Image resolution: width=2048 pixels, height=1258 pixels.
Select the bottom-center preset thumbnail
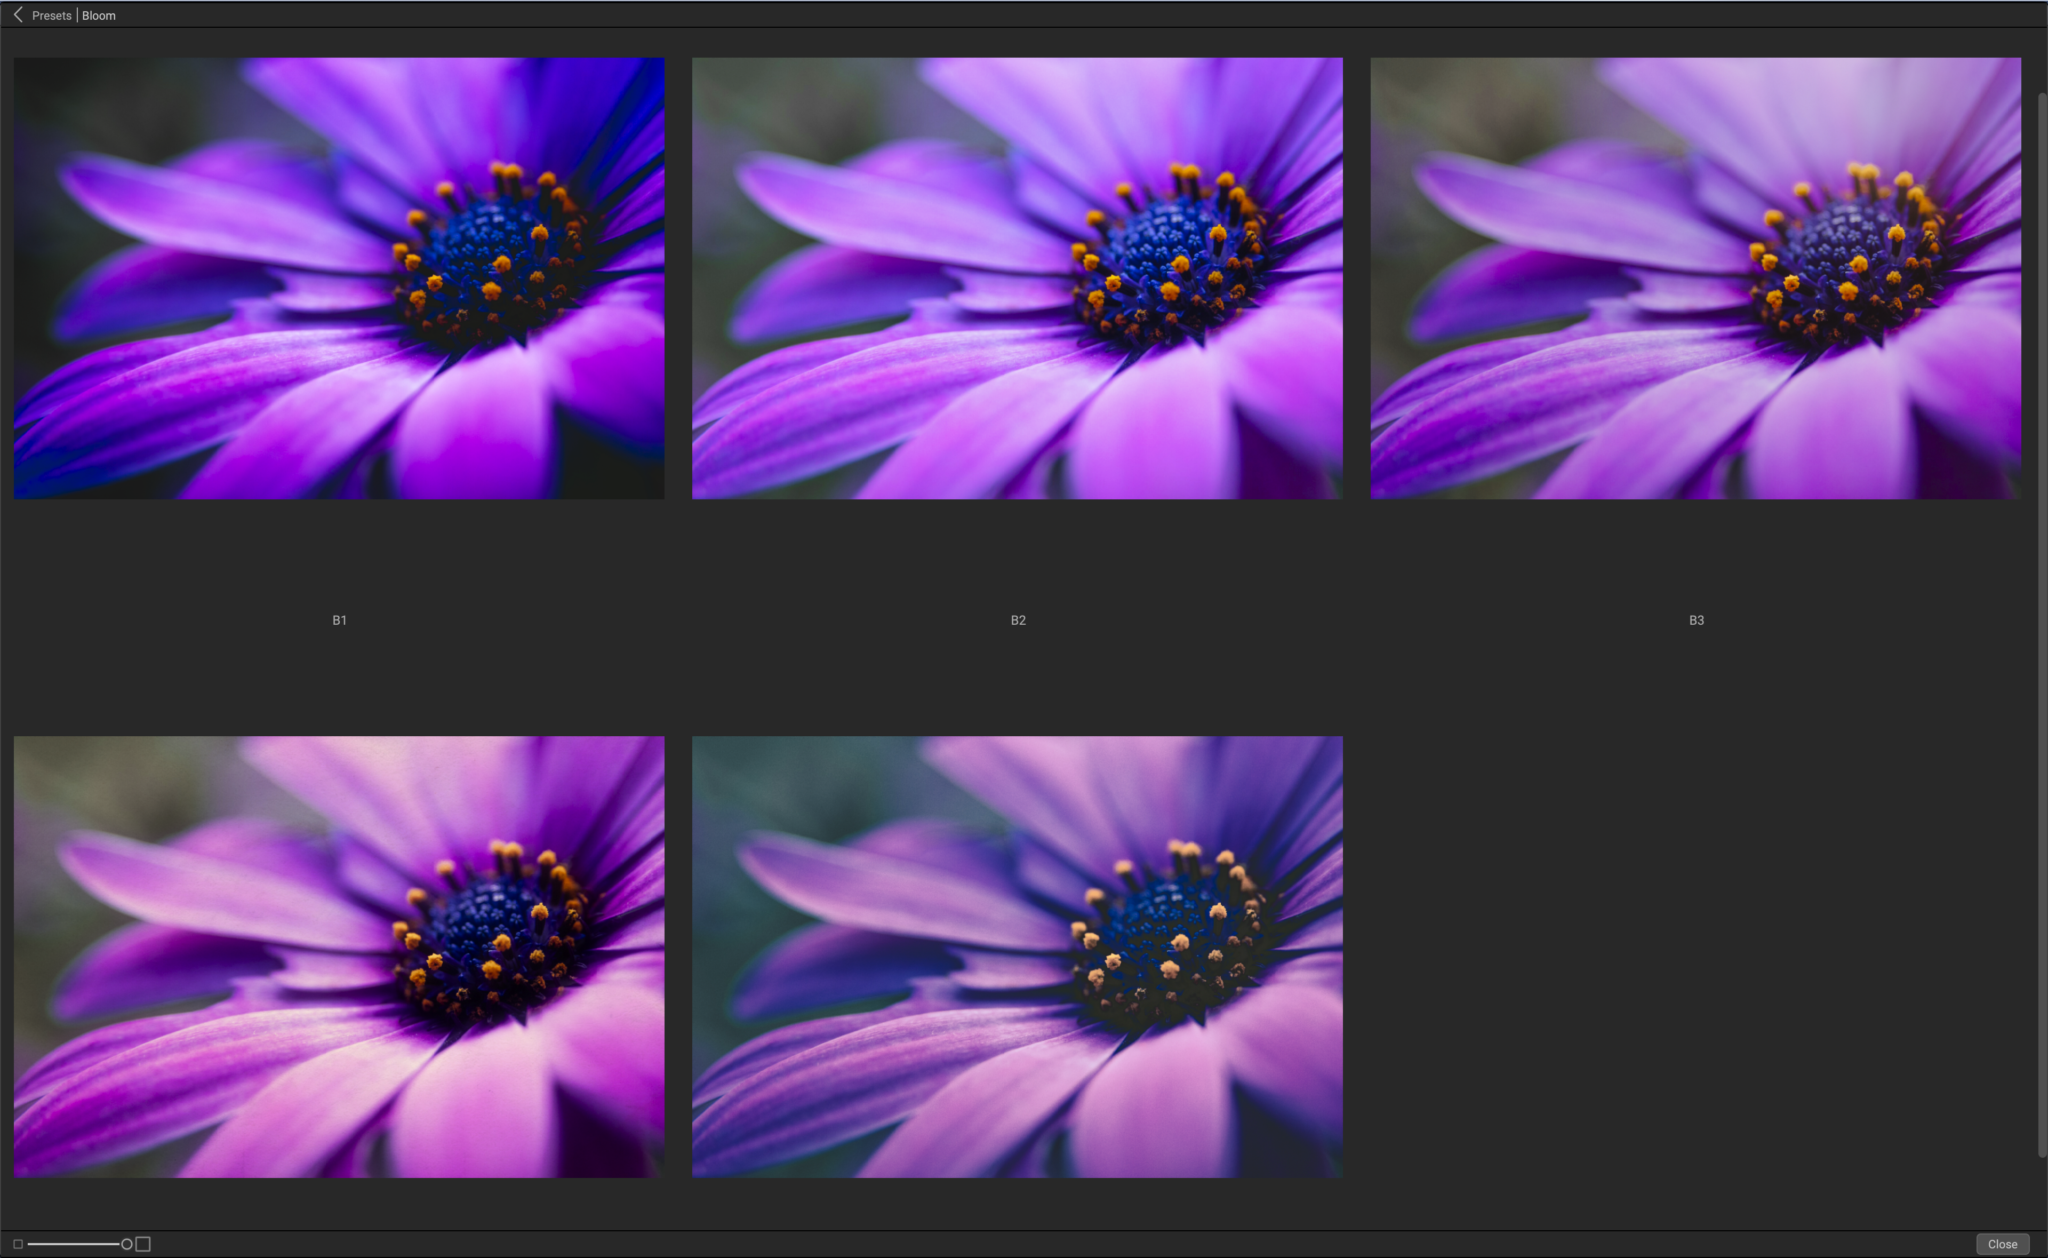[x=1017, y=957]
